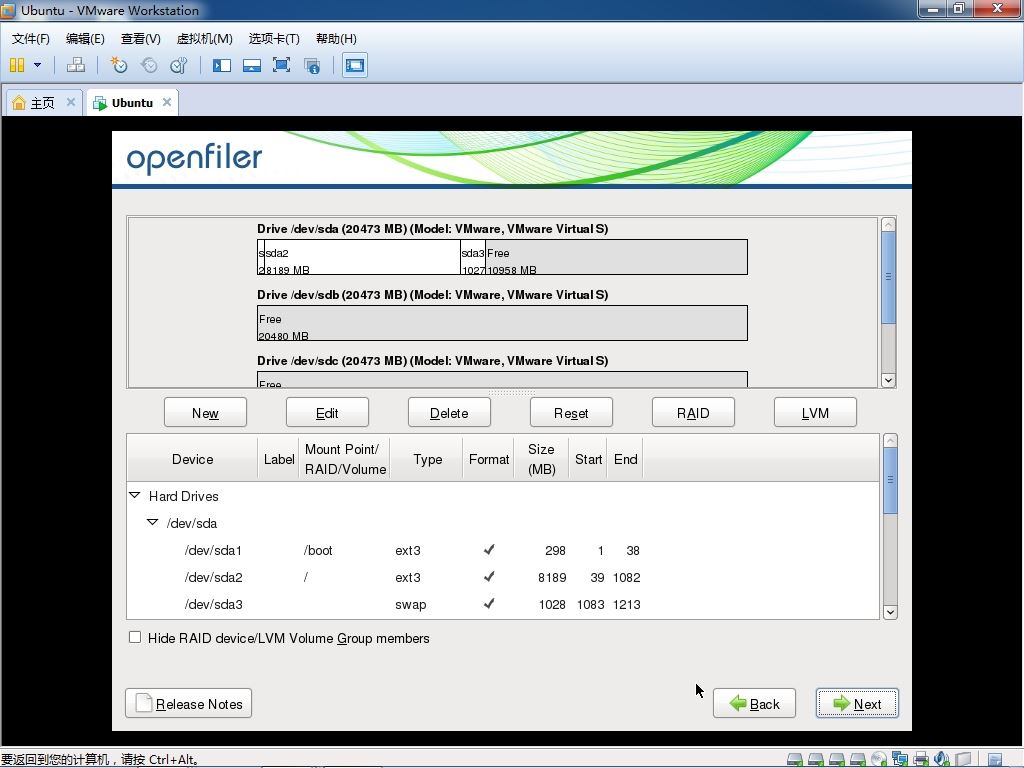Click the Send Ctrl+Alt+Del toolbar icon
1024x768 pixels.
tap(76, 65)
